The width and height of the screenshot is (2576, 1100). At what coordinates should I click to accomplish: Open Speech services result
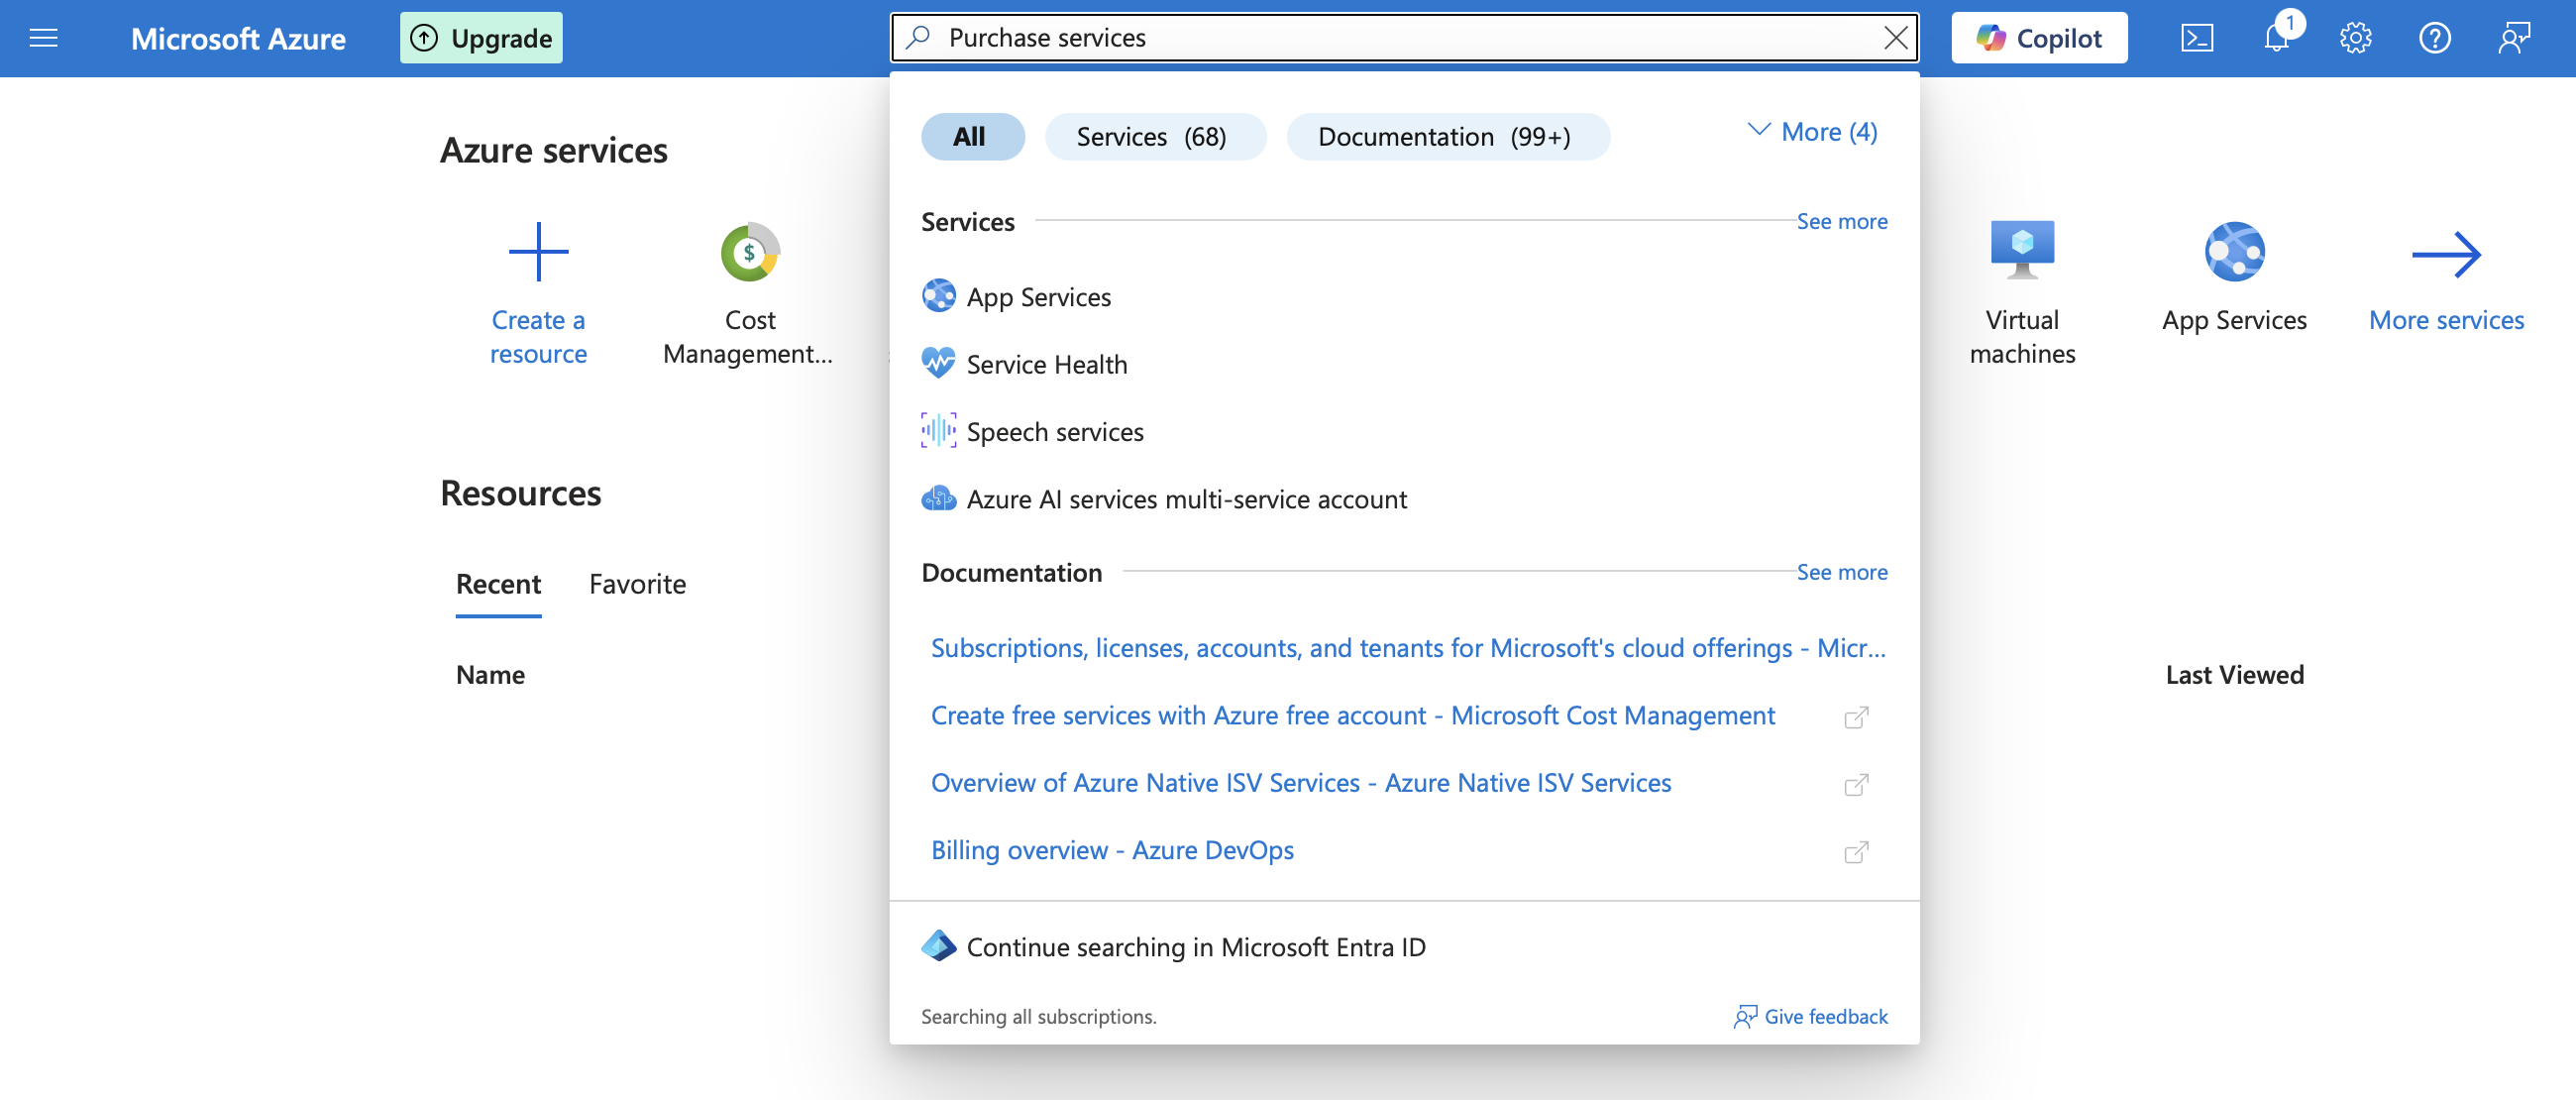1033,431
